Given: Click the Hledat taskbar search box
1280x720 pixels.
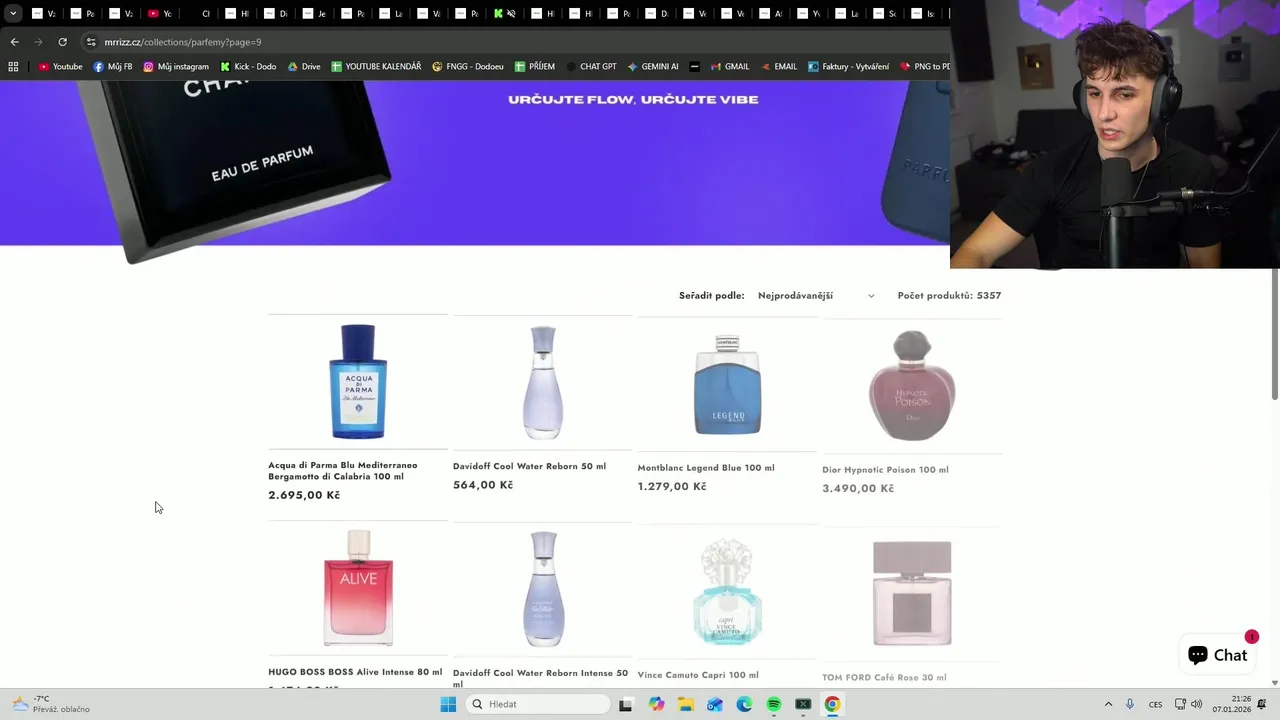Looking at the screenshot, I should [538, 704].
